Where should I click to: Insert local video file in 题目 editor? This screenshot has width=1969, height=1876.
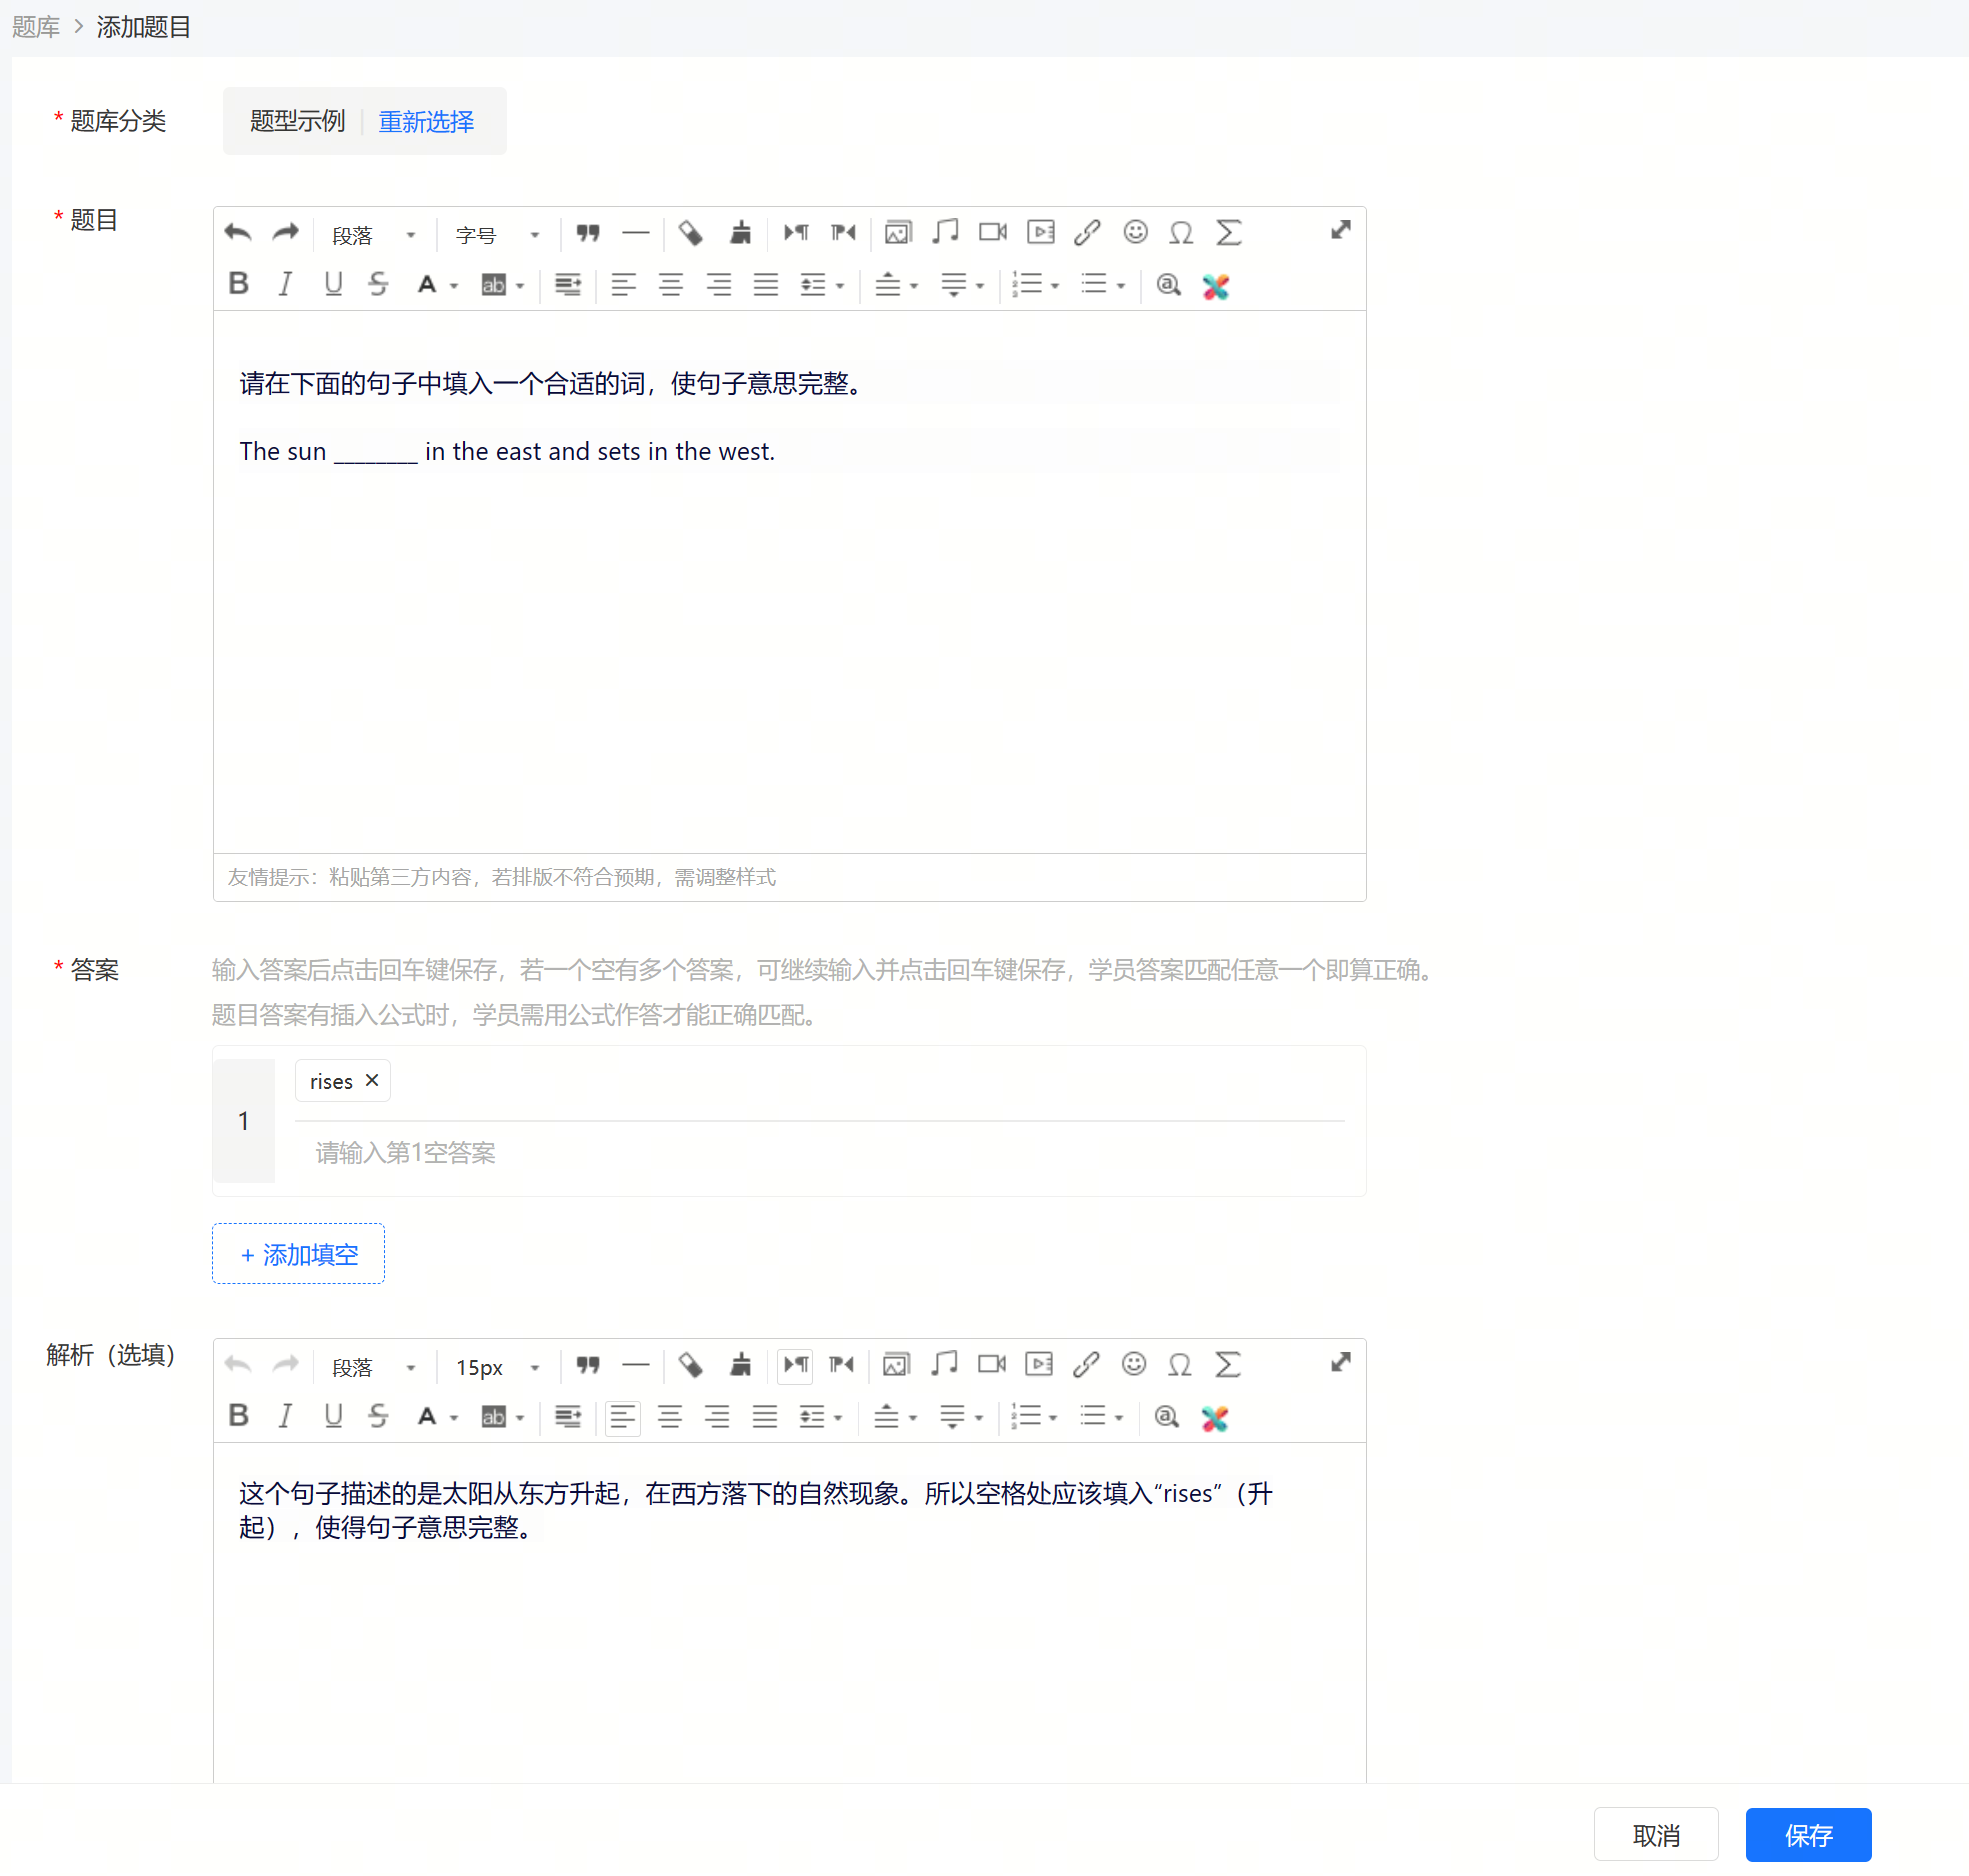point(1041,233)
